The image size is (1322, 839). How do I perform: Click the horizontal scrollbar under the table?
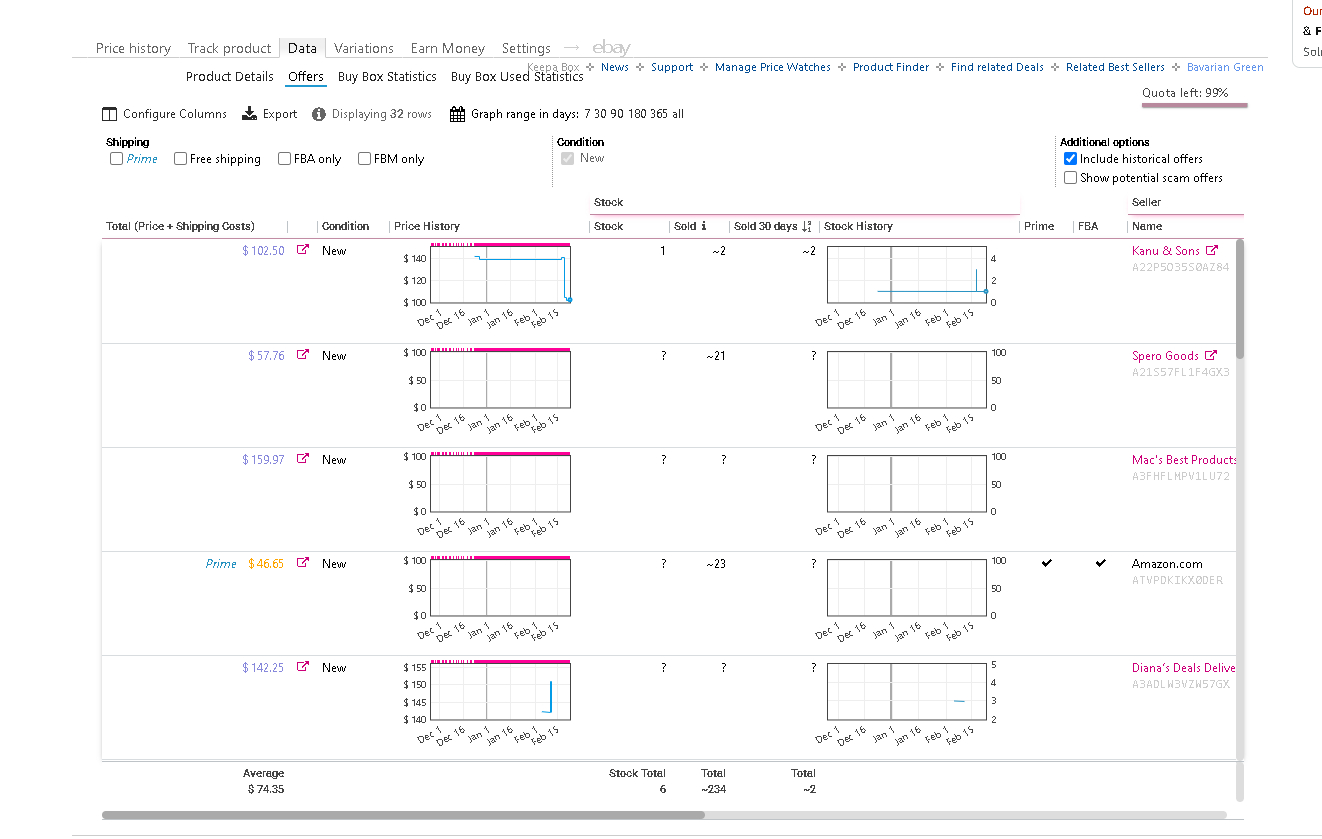[403, 815]
